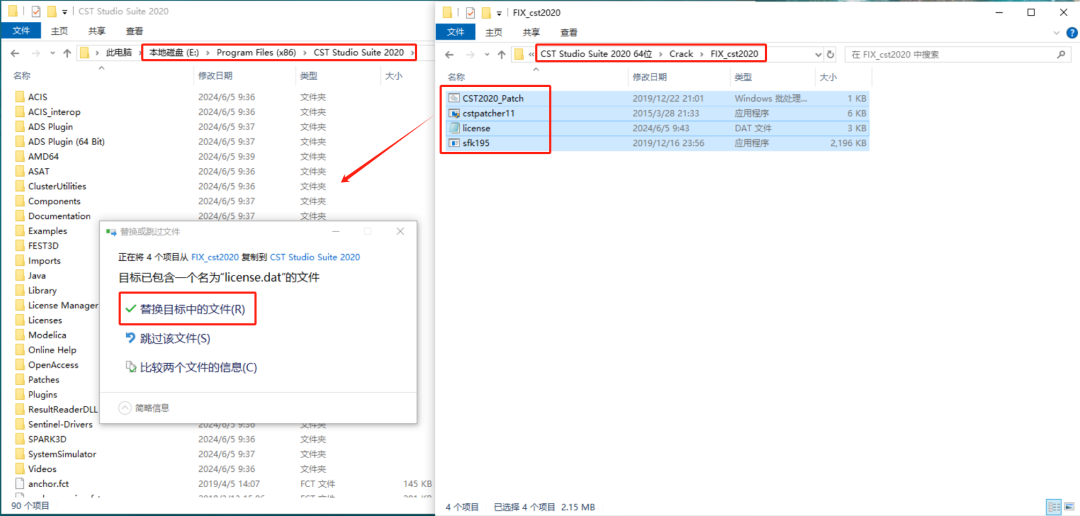Go up one level in FIX_cst2020 window

[x=501, y=54]
